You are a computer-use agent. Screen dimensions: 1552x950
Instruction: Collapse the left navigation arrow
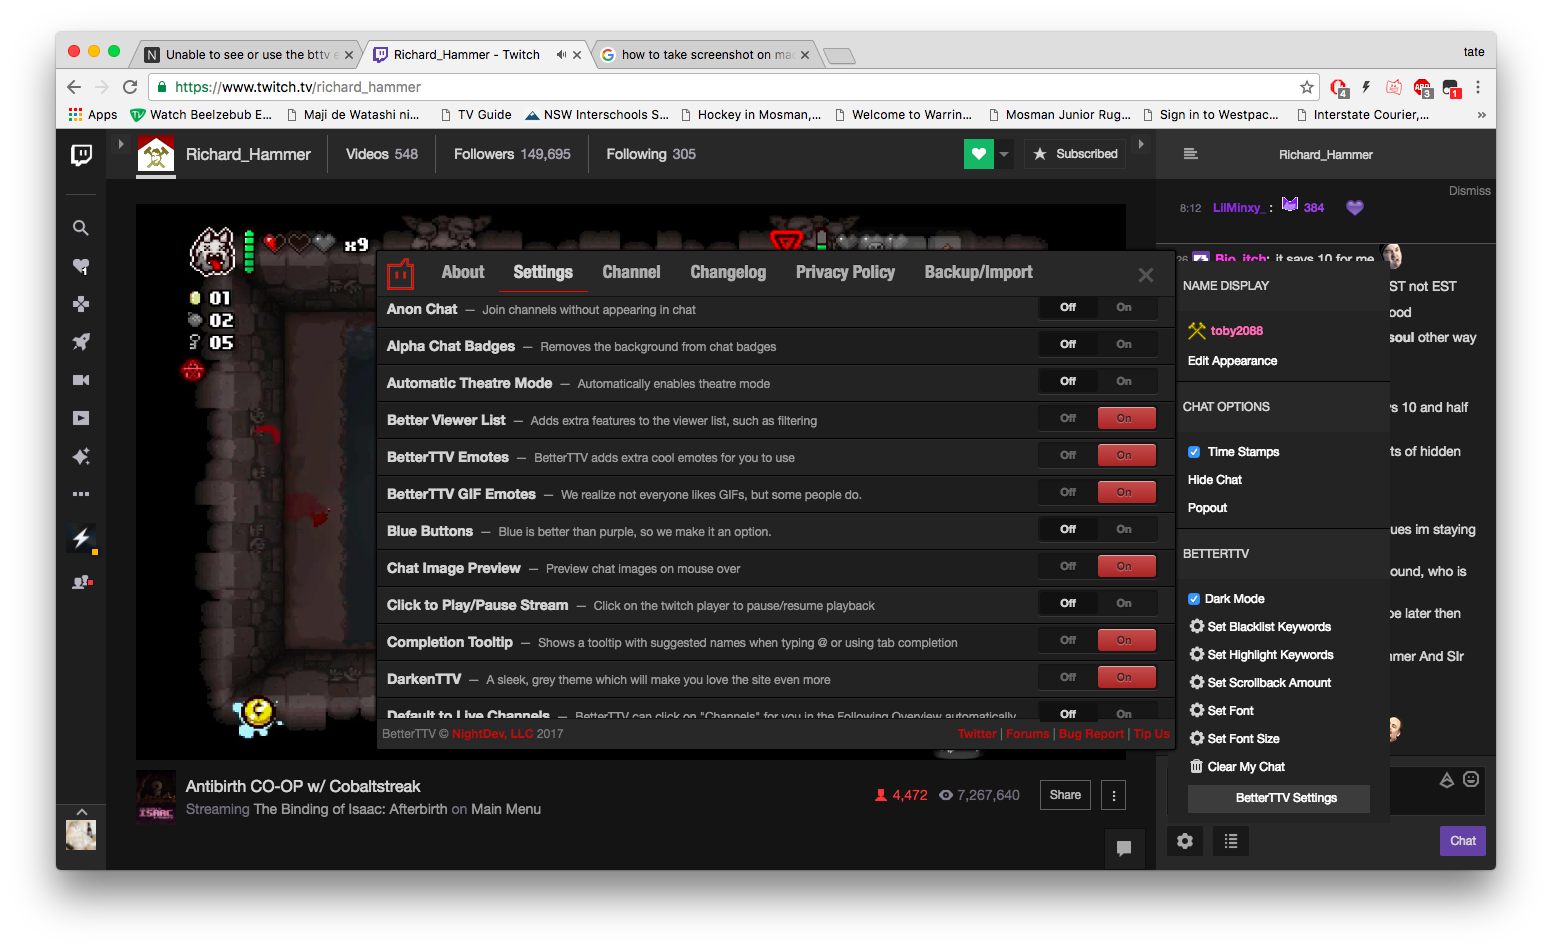121,144
